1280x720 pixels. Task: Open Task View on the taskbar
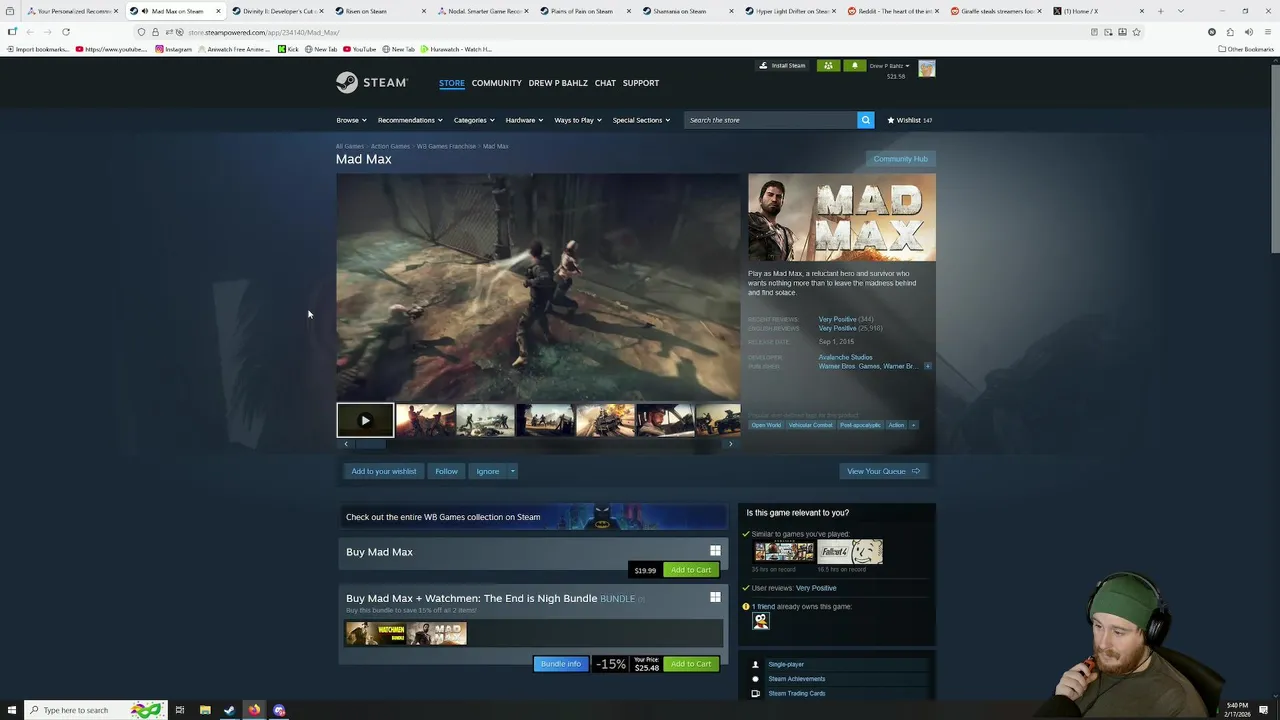pos(180,710)
